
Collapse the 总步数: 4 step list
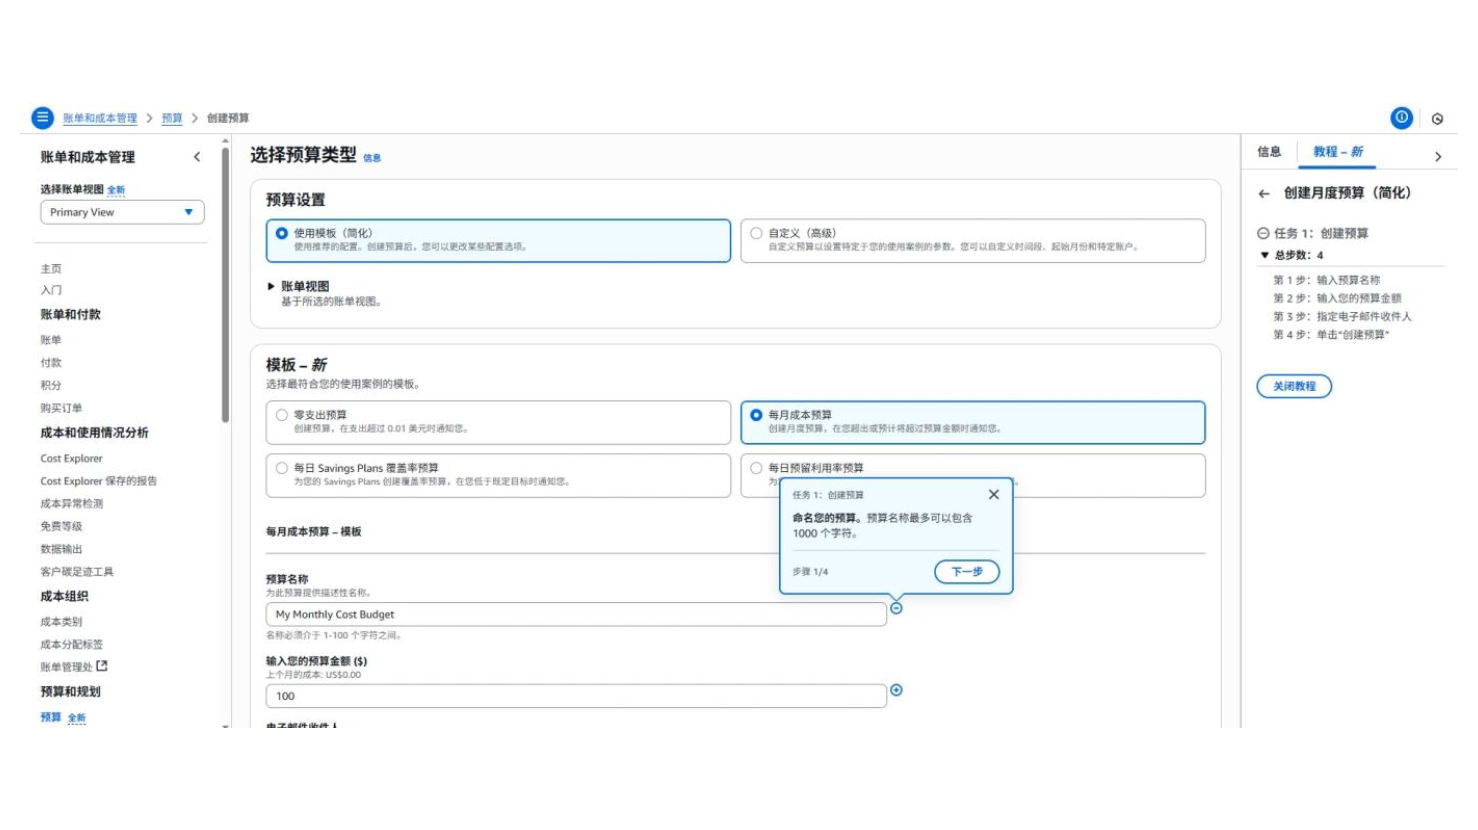point(1265,255)
